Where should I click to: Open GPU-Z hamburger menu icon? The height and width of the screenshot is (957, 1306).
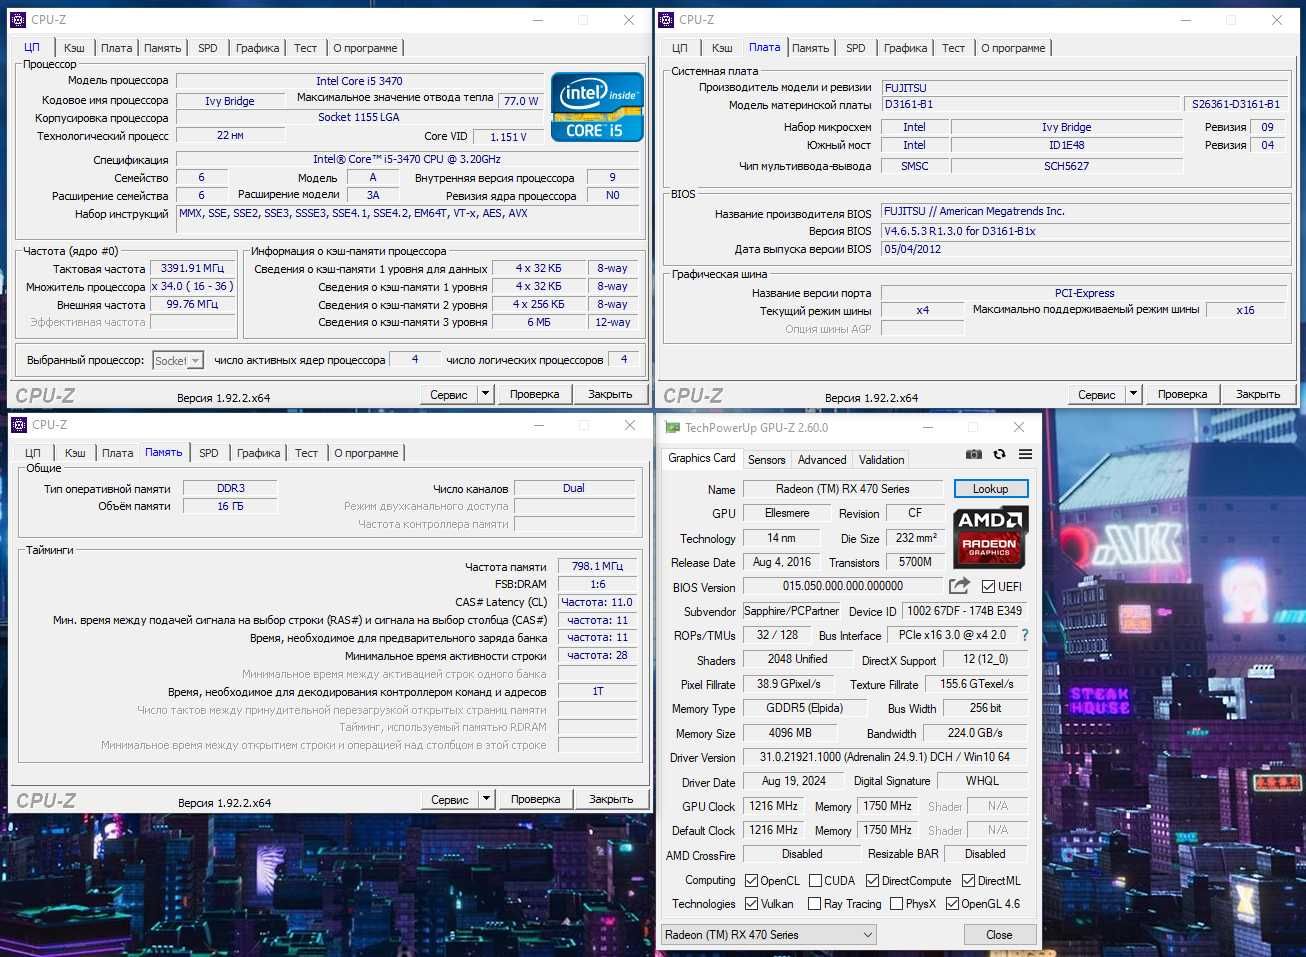[x=1025, y=454]
